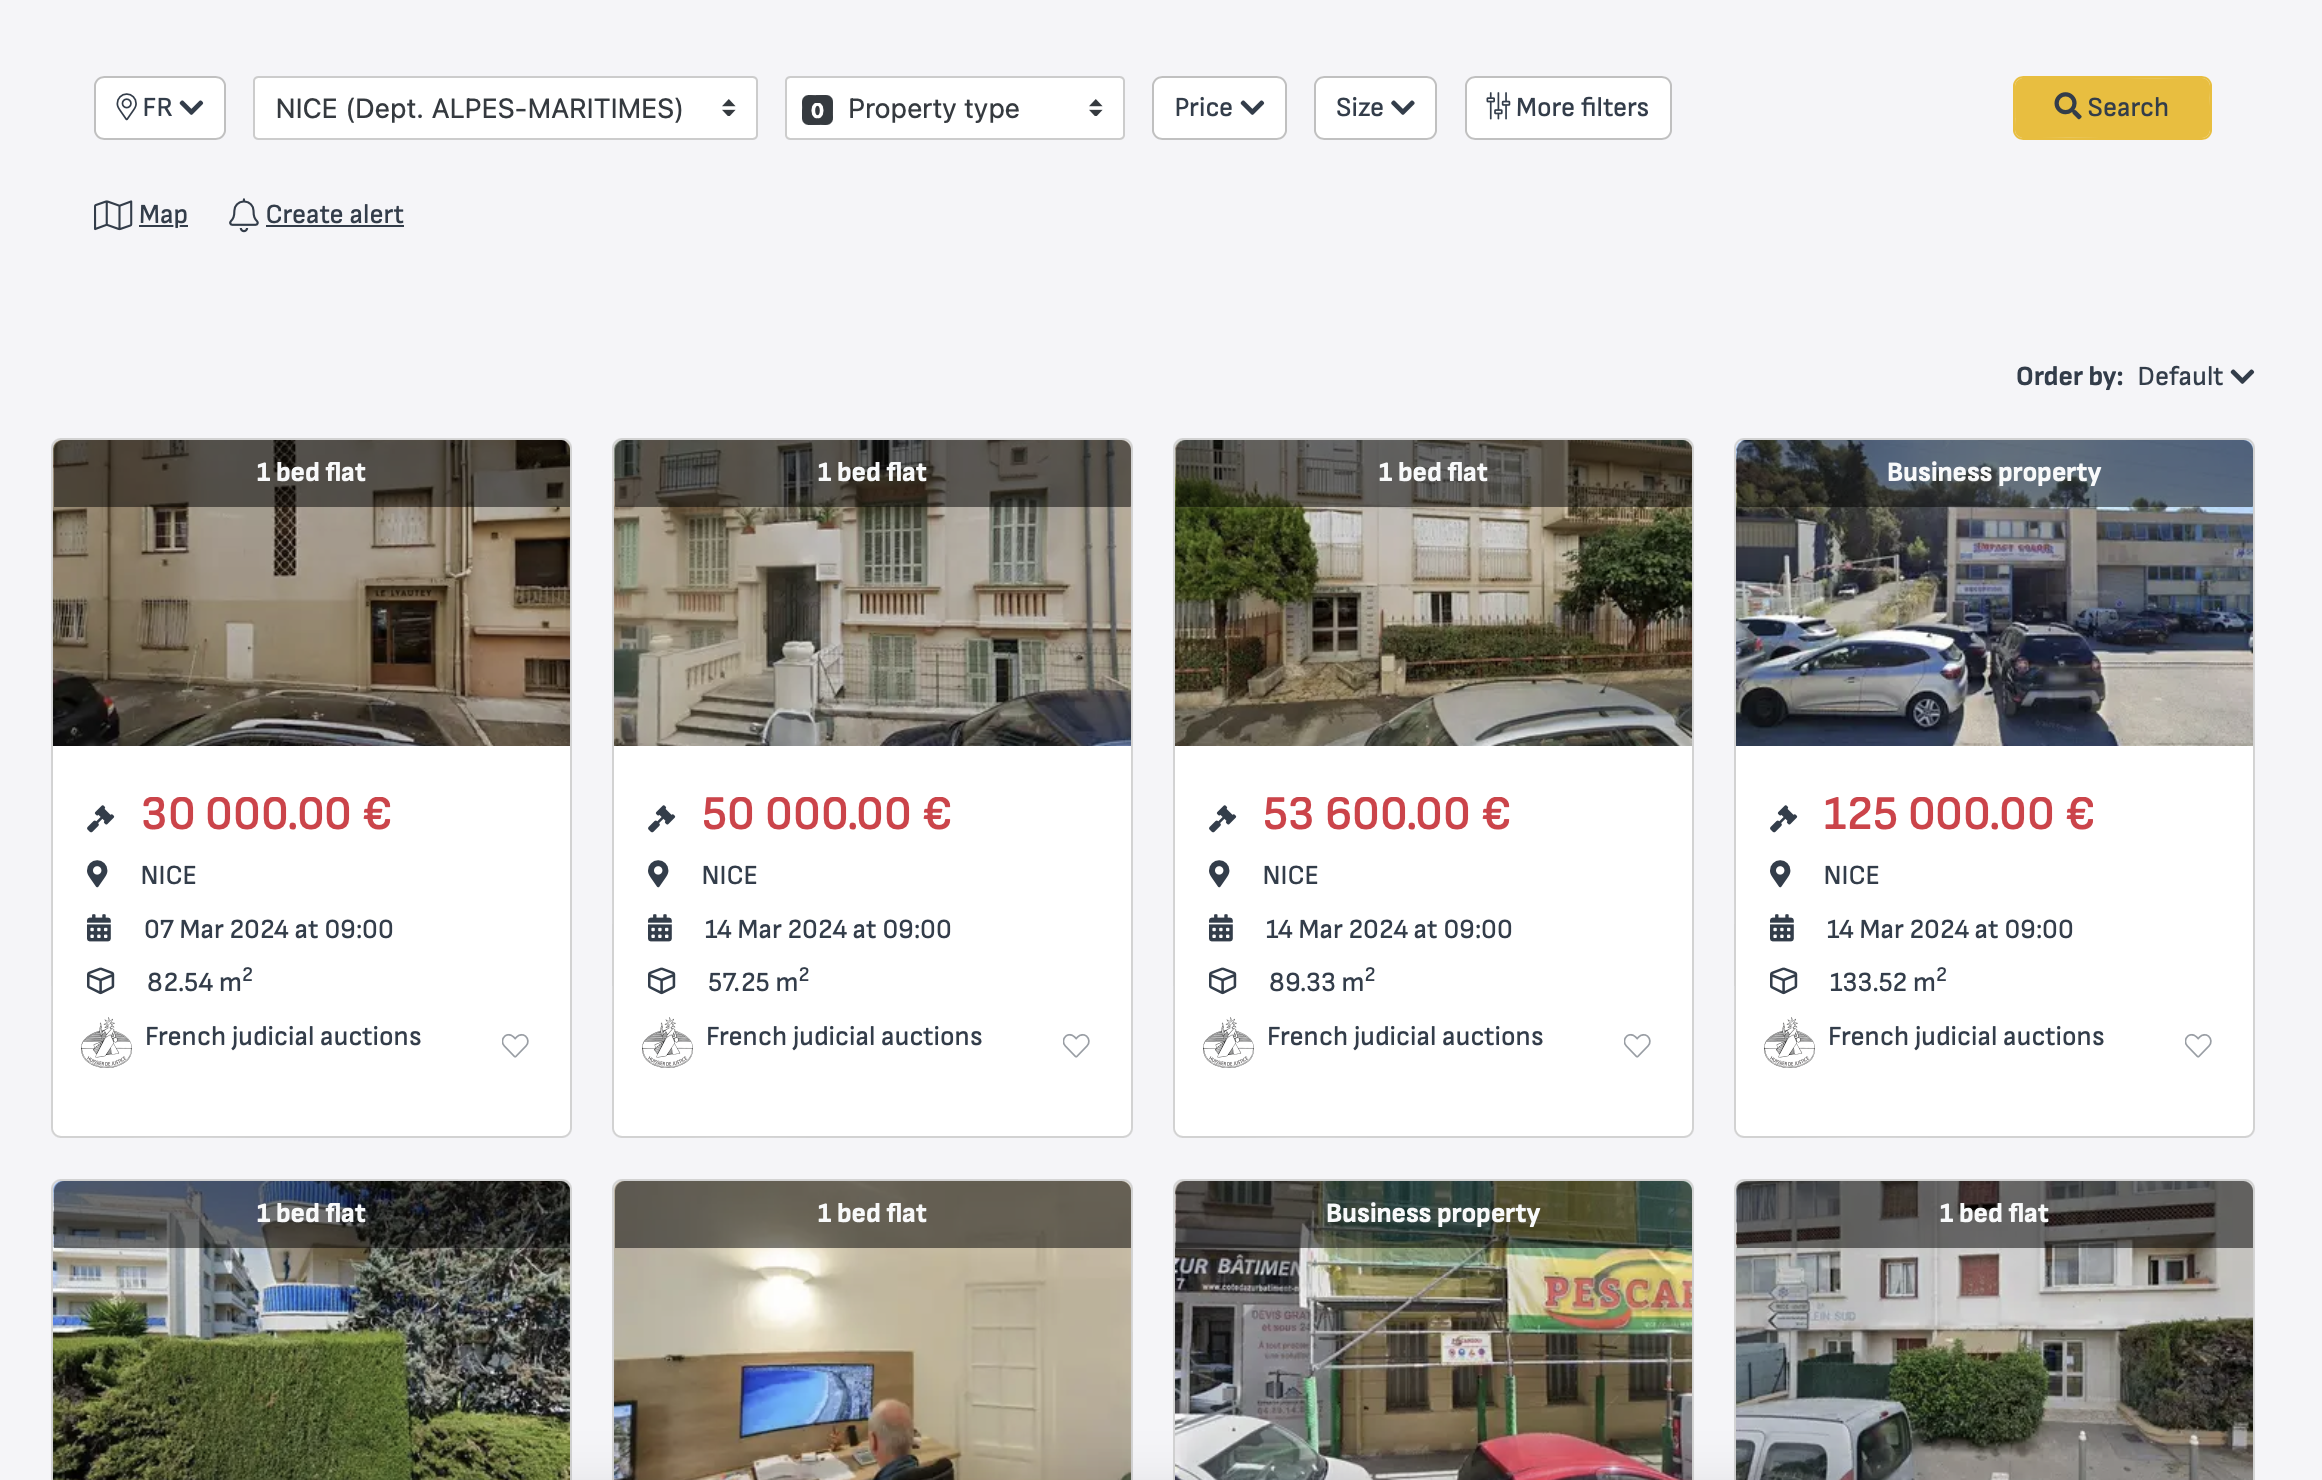
Task: Open the PESCA Business property listing photo
Action: click(1433, 1330)
